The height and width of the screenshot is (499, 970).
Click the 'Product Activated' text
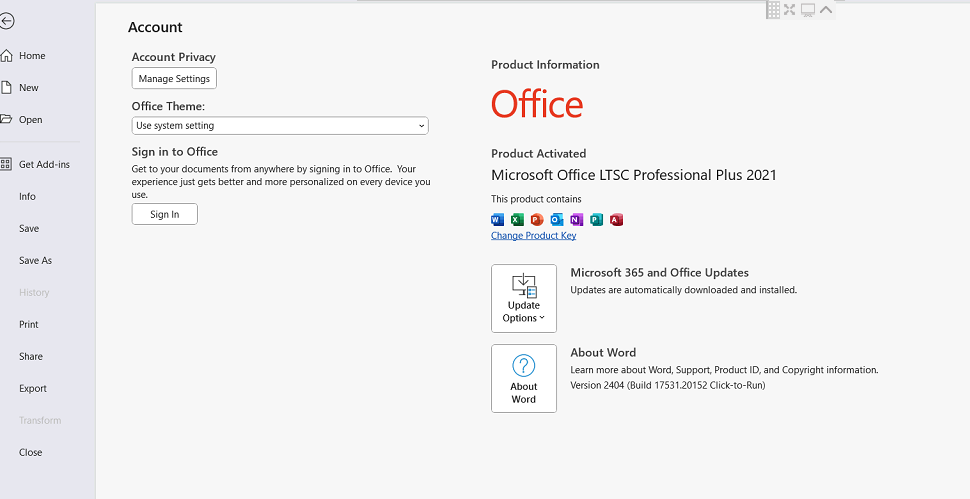539,153
